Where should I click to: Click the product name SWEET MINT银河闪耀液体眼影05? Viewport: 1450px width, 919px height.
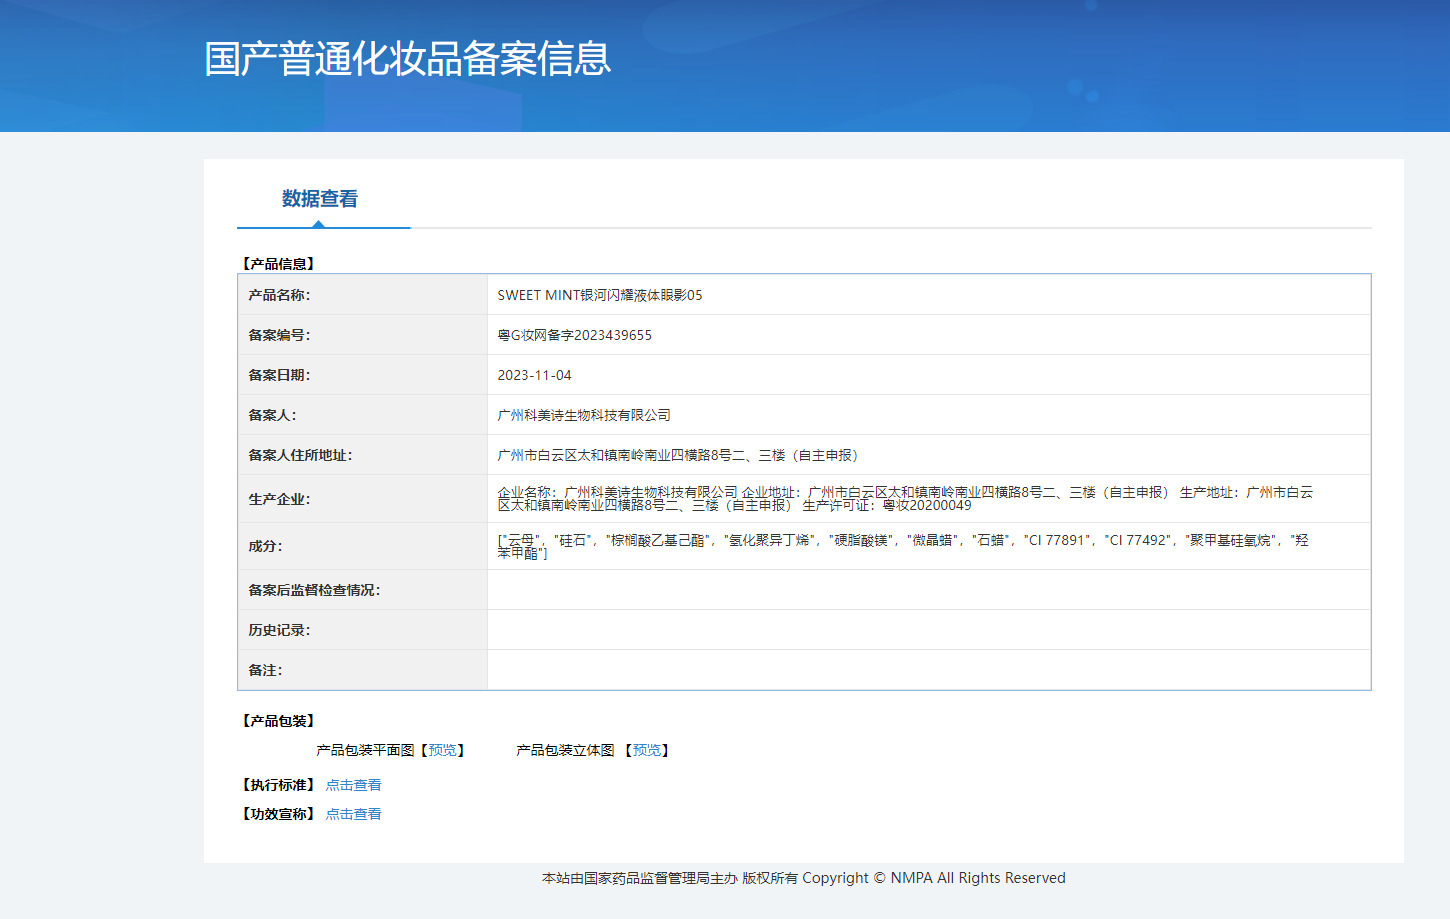coord(599,295)
